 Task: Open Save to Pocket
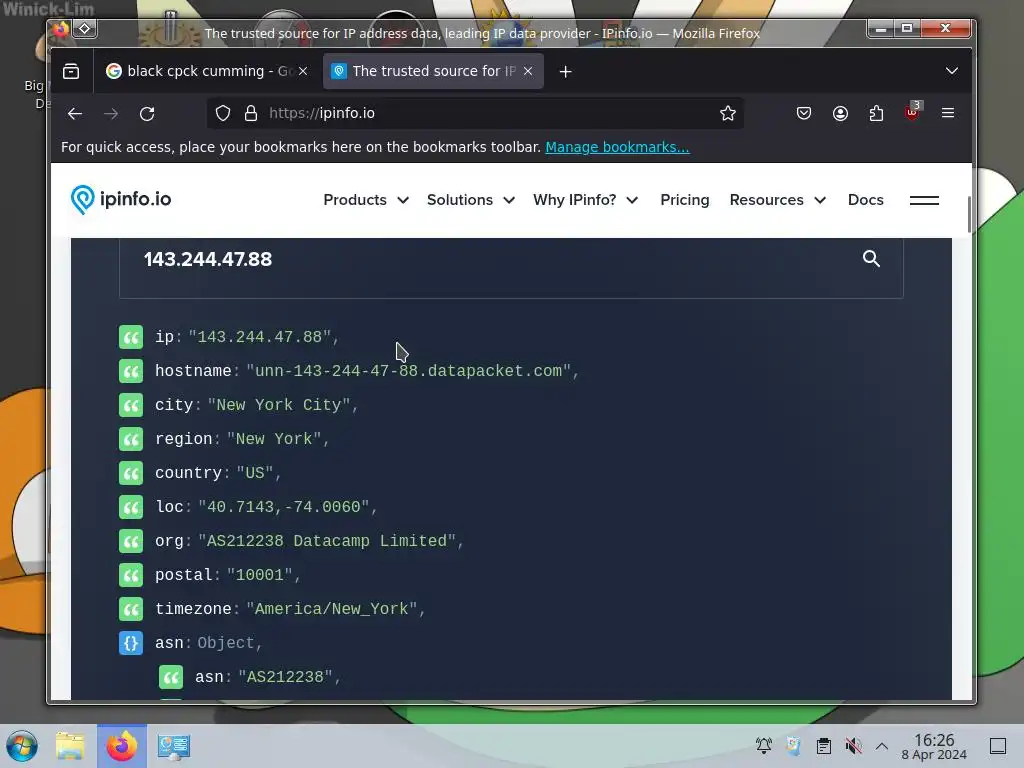[804, 114]
